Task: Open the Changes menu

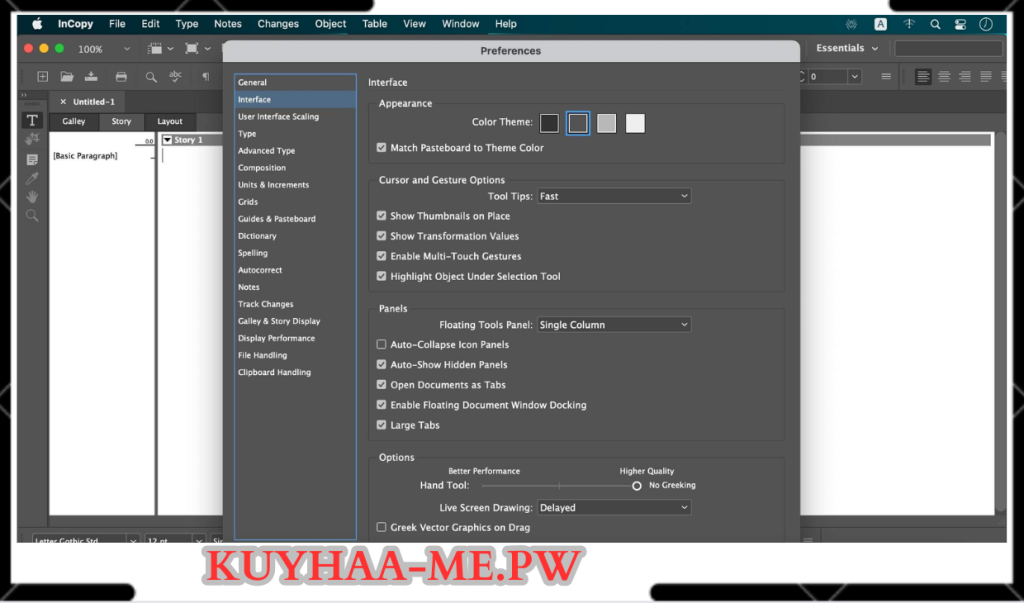Action: [x=278, y=24]
